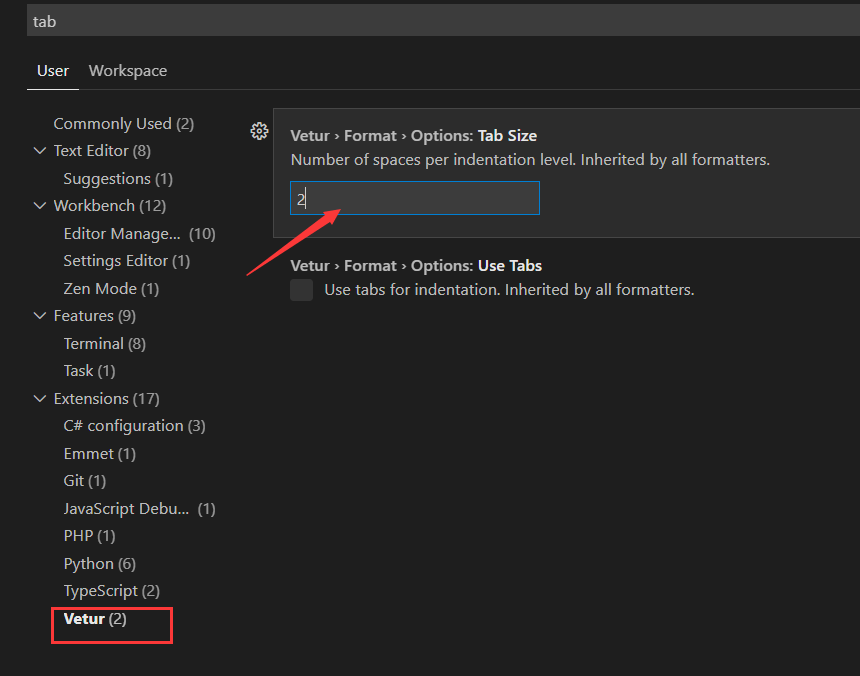Select Commonly Used settings category
This screenshot has height=676, width=860.
click(112, 123)
